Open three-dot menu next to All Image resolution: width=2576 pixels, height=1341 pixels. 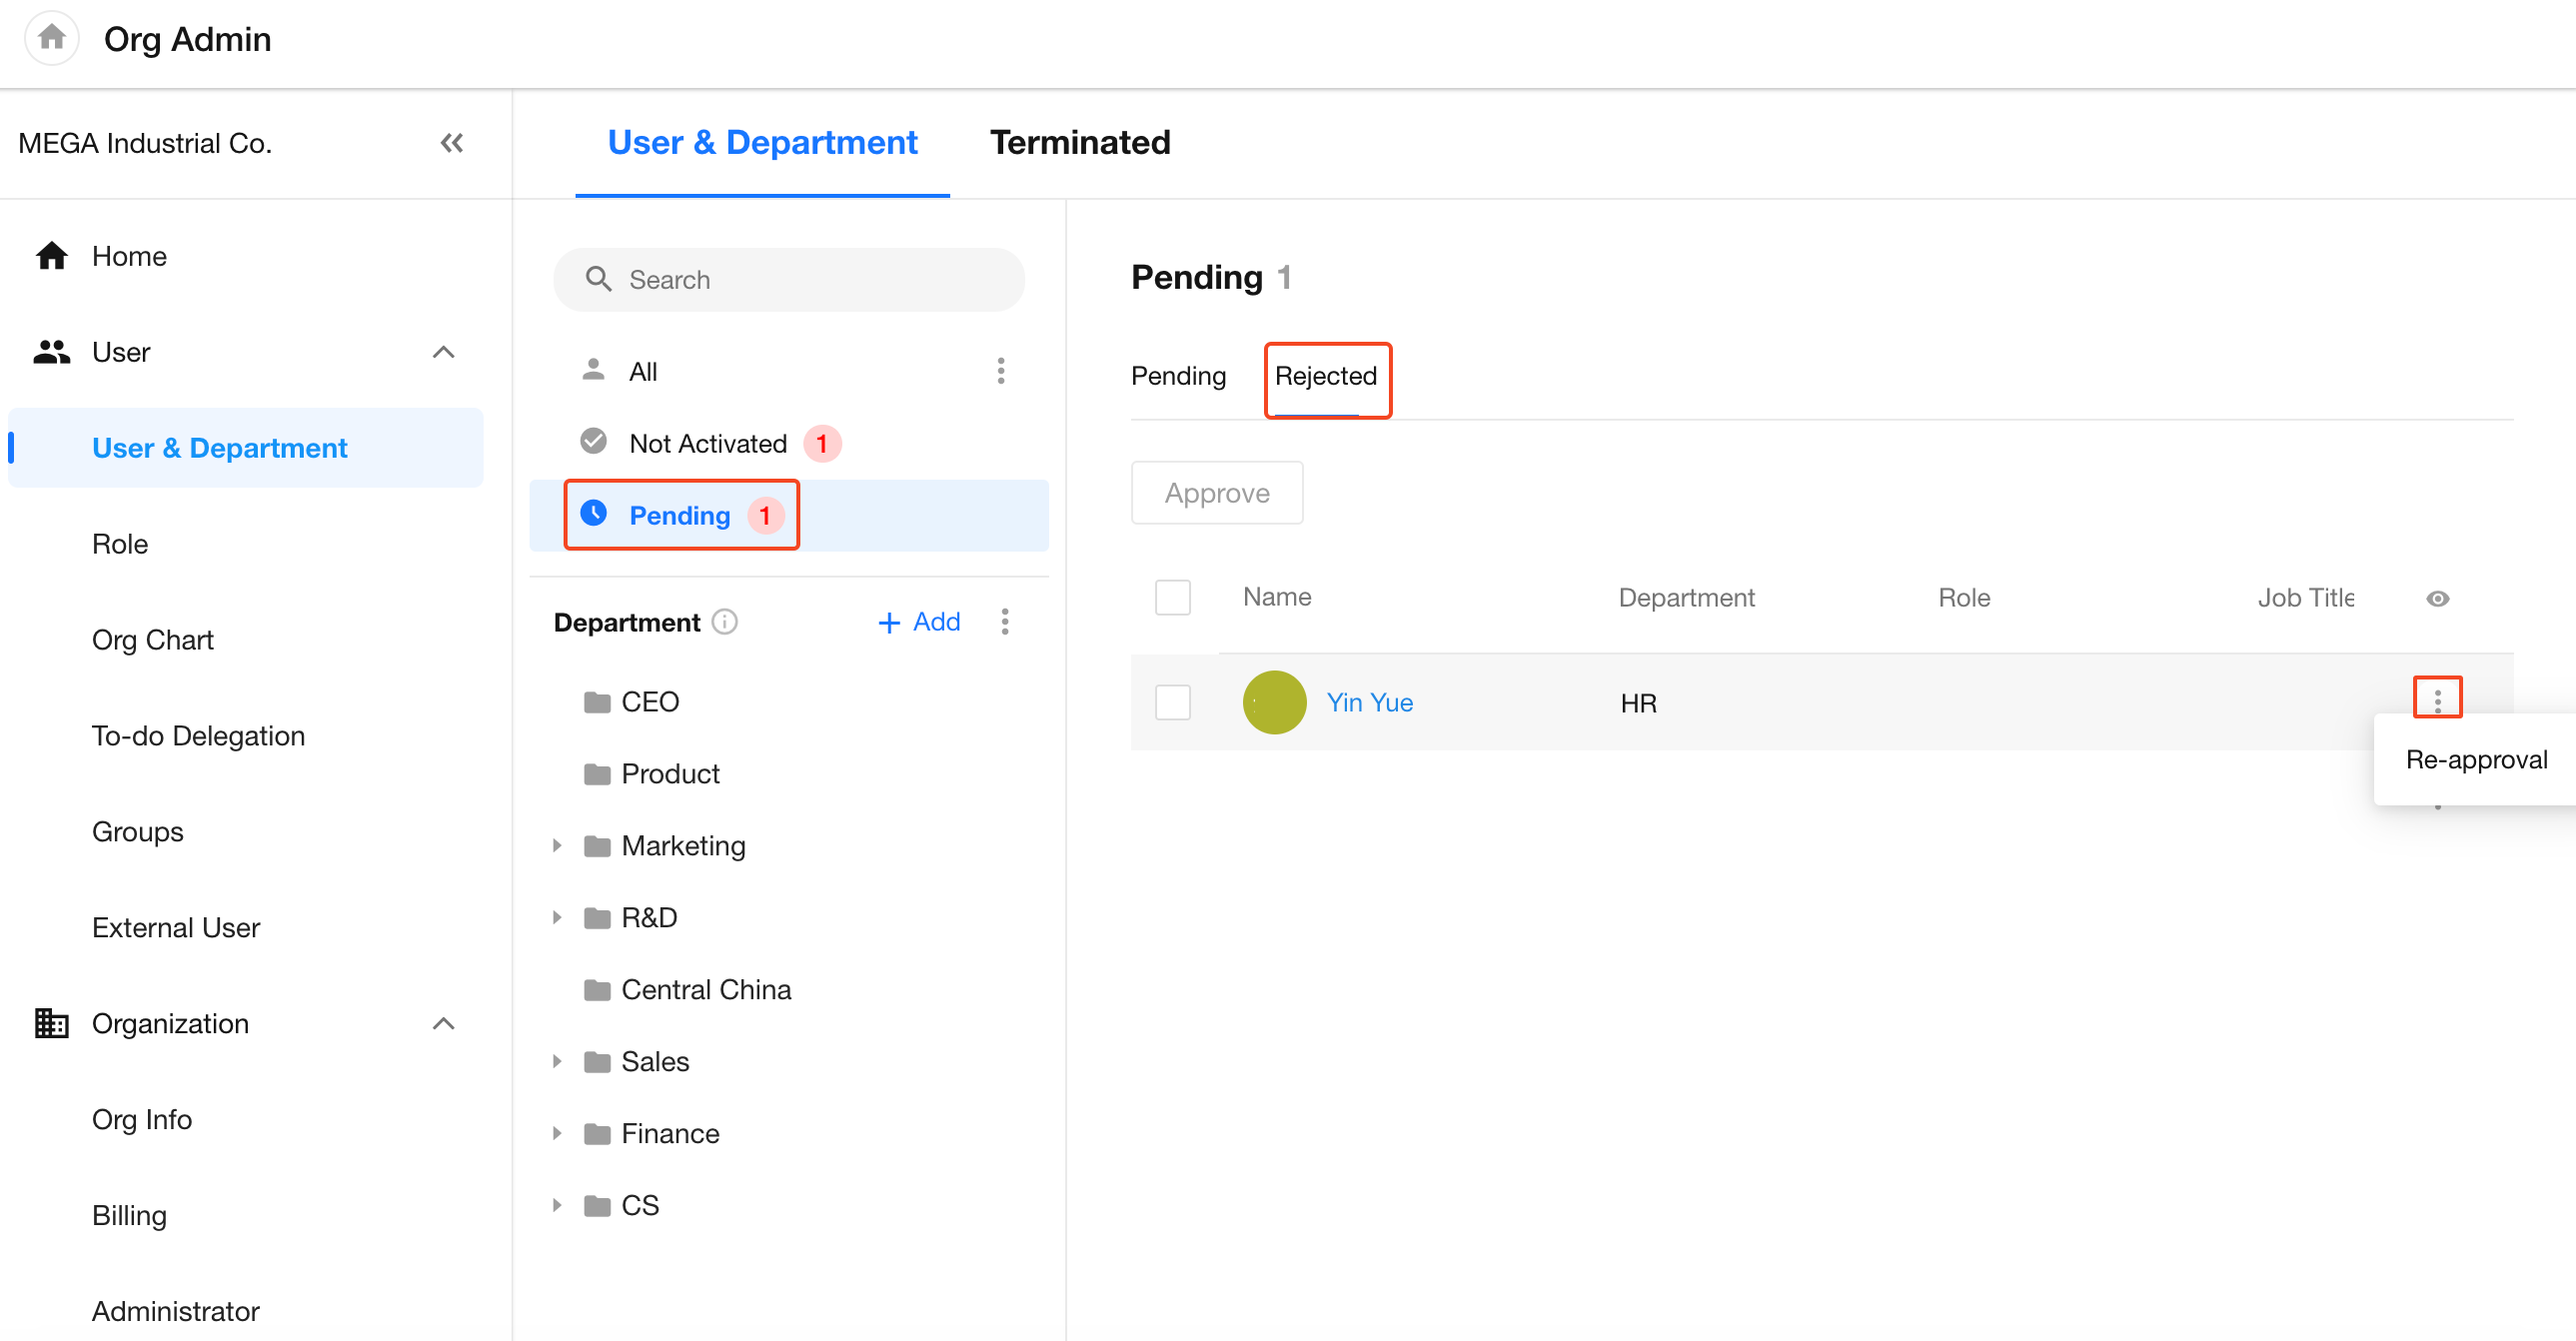pyautogui.click(x=1000, y=371)
